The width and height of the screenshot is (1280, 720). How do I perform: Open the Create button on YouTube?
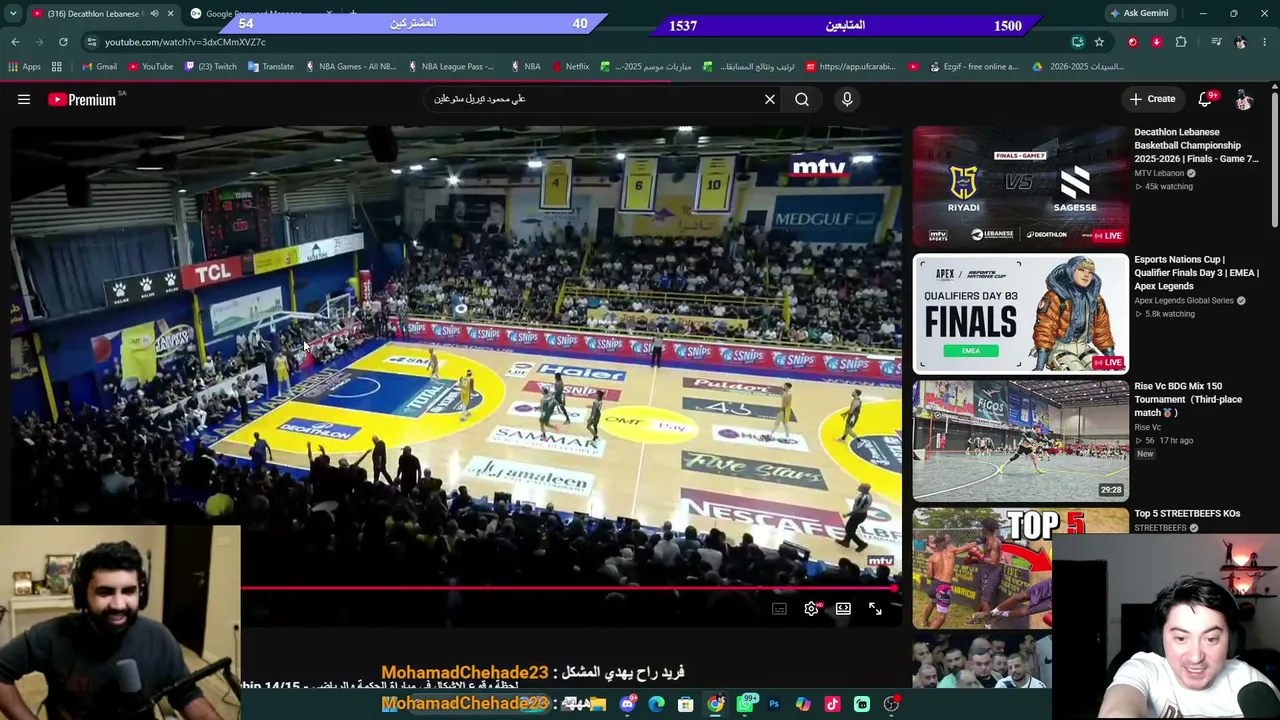coord(1152,99)
